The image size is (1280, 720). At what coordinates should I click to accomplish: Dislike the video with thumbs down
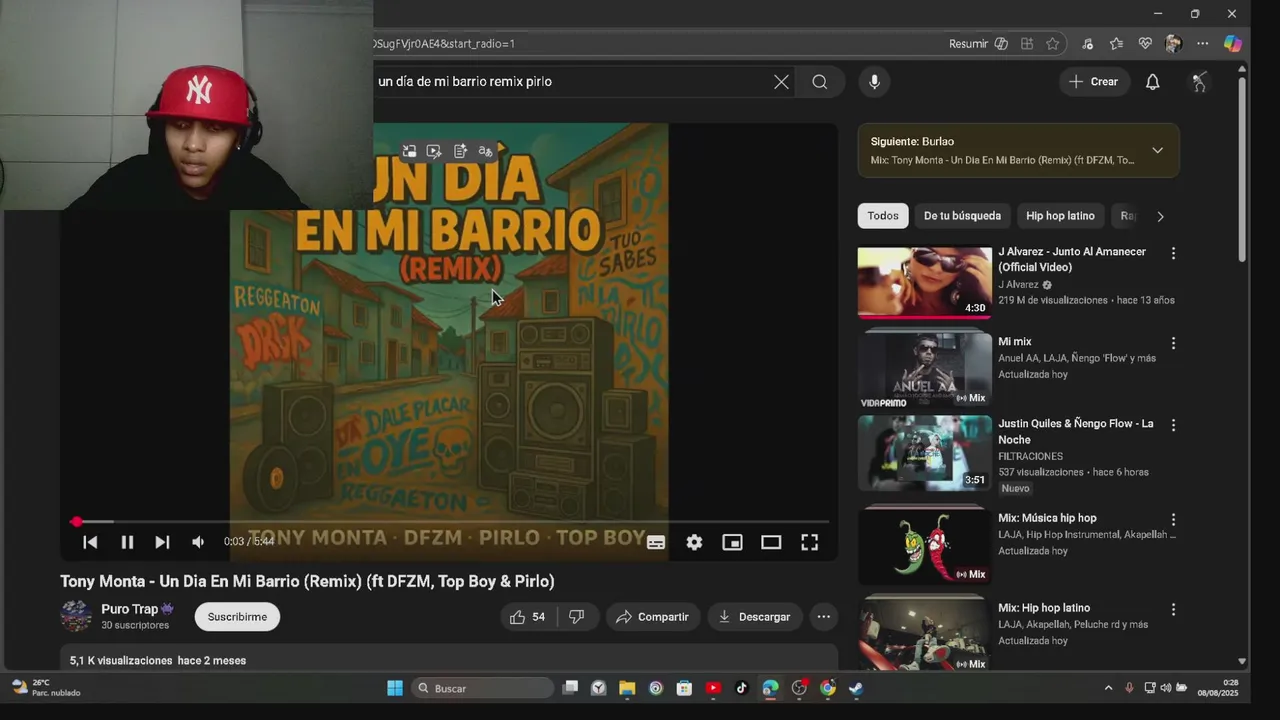point(576,617)
